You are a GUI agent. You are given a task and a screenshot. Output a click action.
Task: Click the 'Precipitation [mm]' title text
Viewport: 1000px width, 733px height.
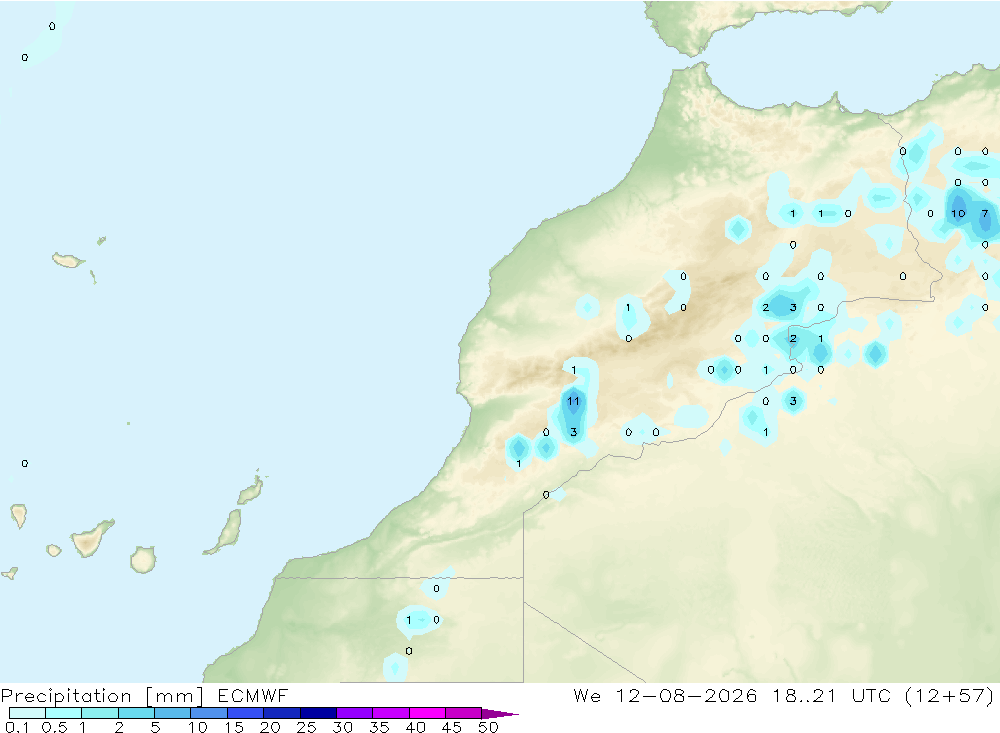(x=102, y=696)
